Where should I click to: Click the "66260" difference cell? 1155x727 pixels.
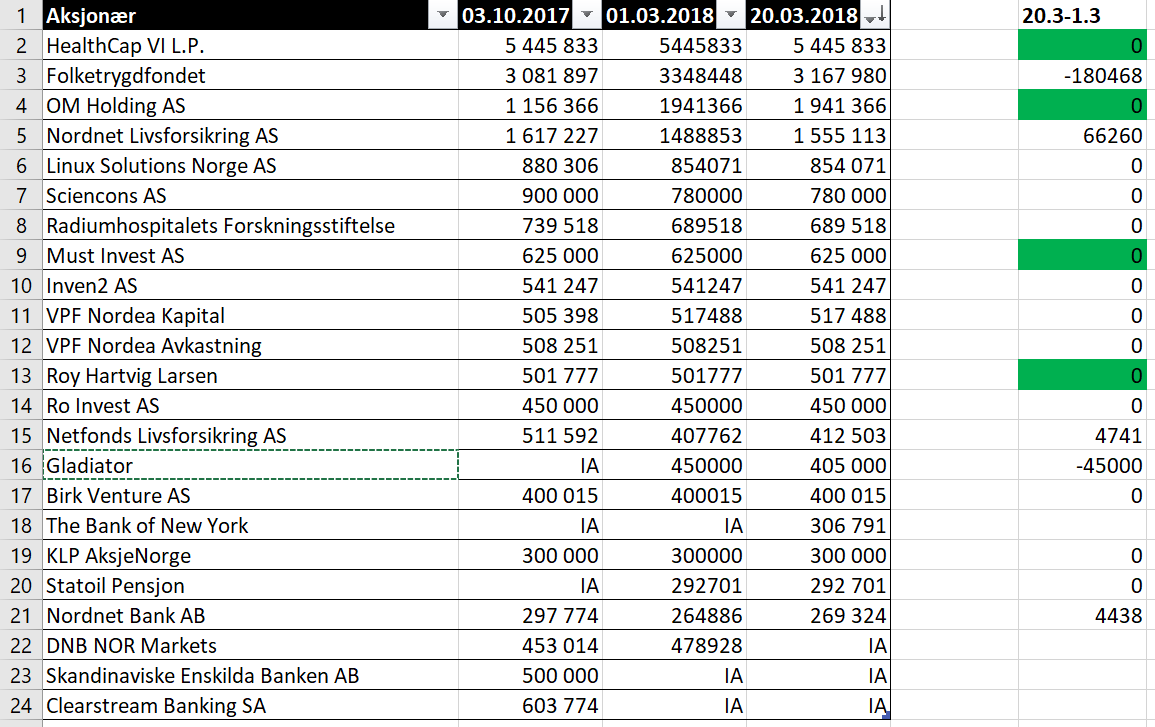pyautogui.click(x=1083, y=136)
